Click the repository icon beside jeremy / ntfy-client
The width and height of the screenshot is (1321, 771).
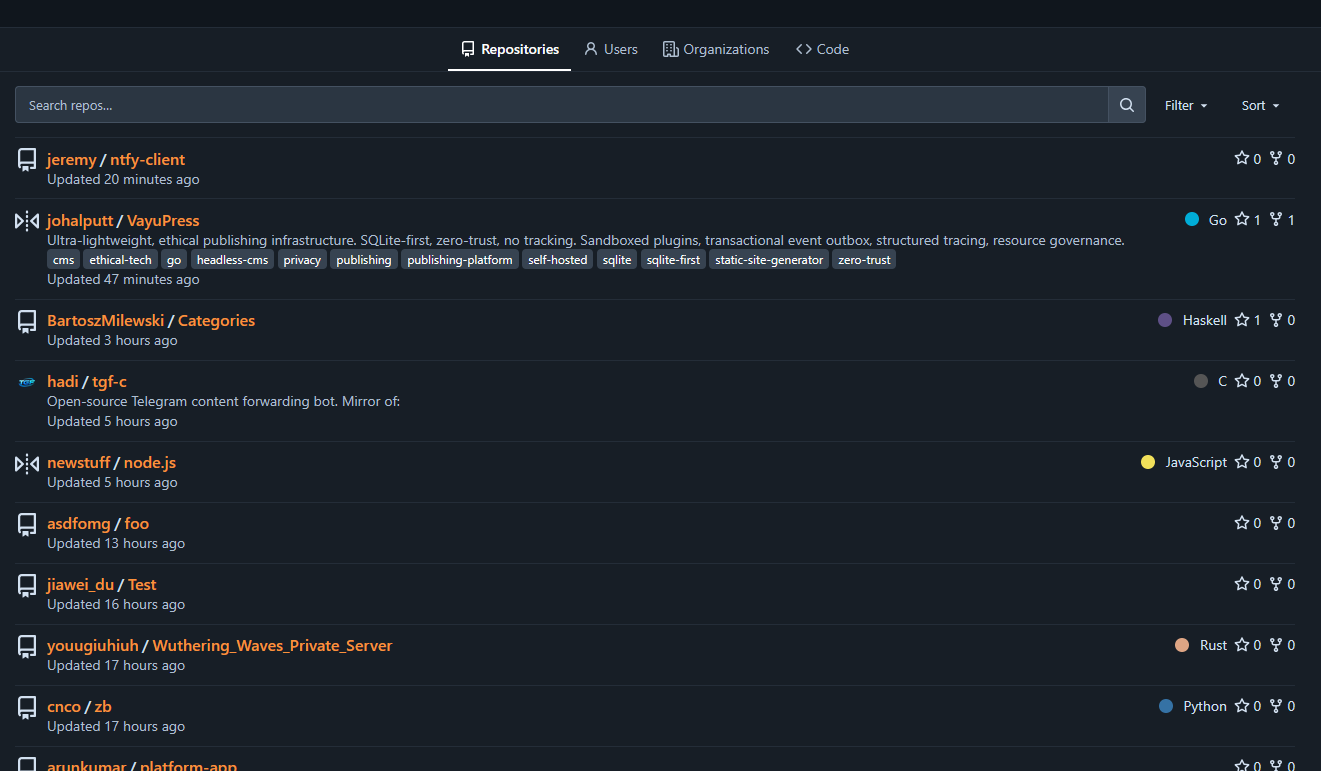pos(27,160)
